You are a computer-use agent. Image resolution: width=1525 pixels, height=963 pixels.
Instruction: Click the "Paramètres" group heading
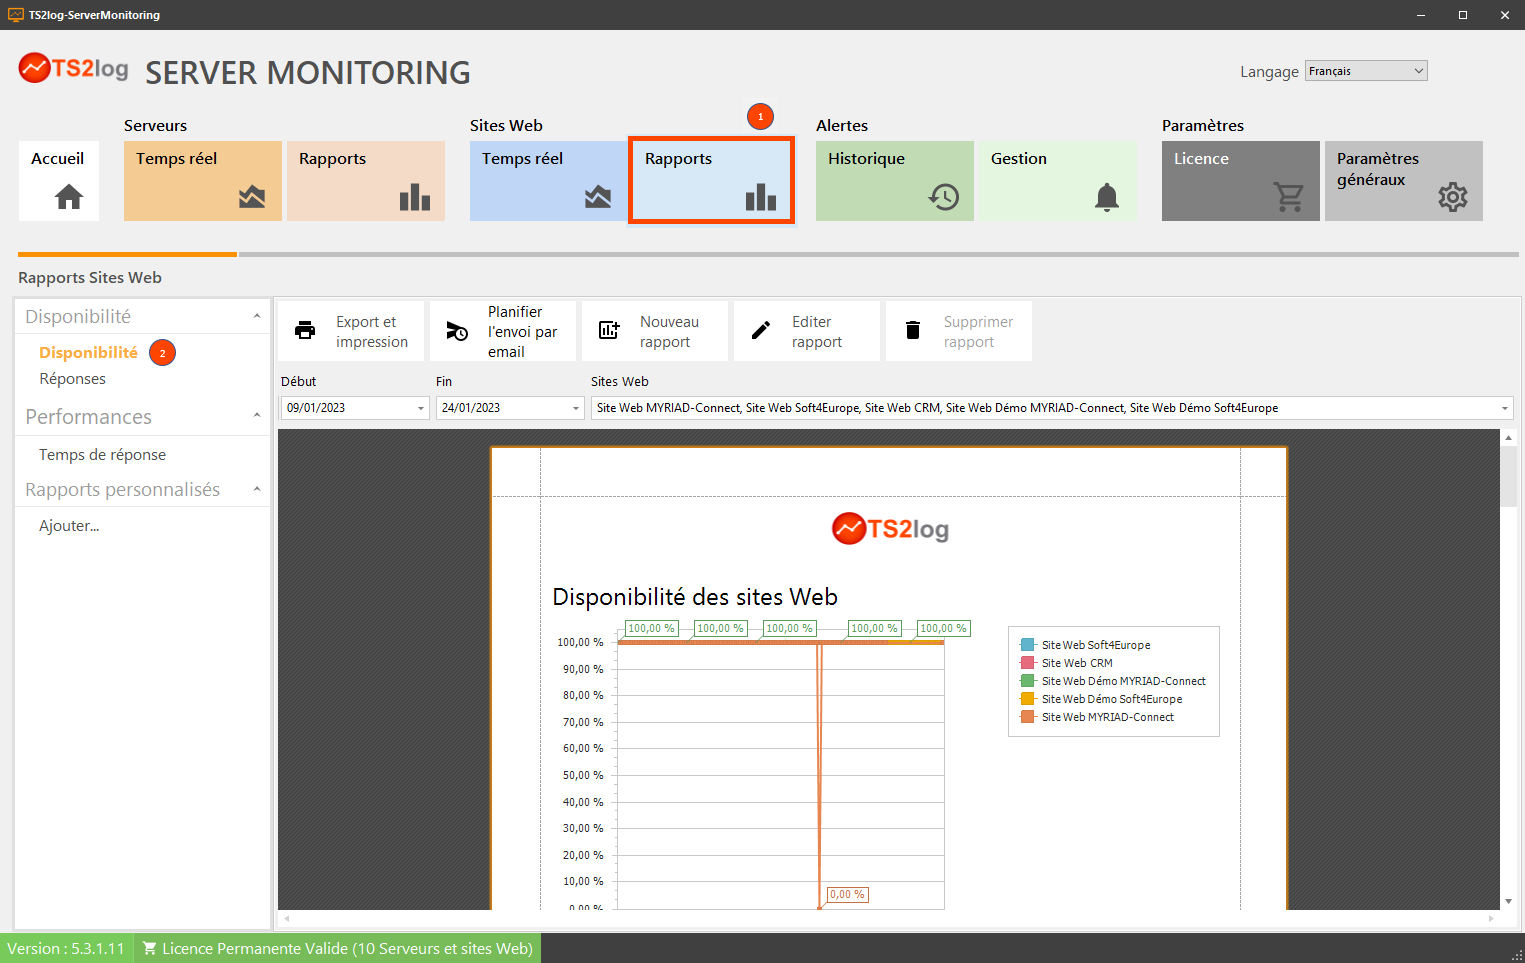[x=1203, y=126]
